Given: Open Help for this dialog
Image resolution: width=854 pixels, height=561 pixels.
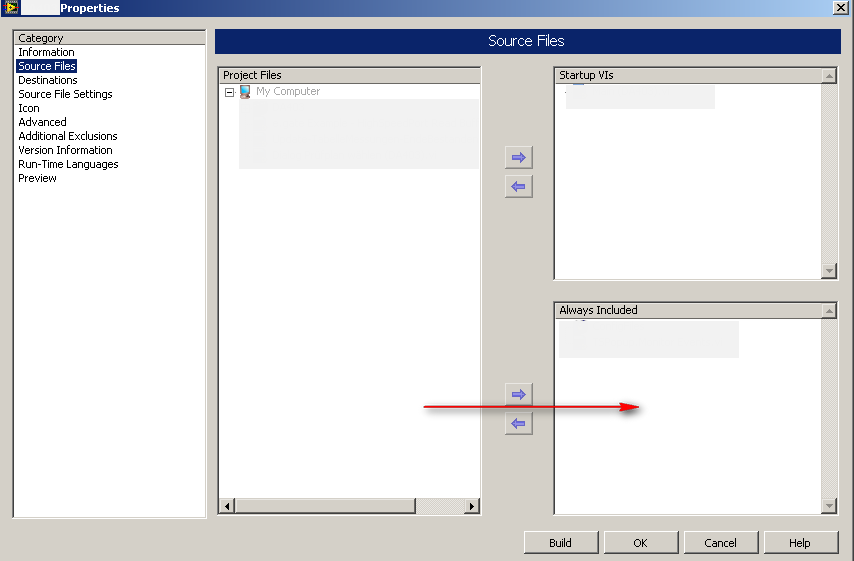Looking at the screenshot, I should [x=800, y=542].
